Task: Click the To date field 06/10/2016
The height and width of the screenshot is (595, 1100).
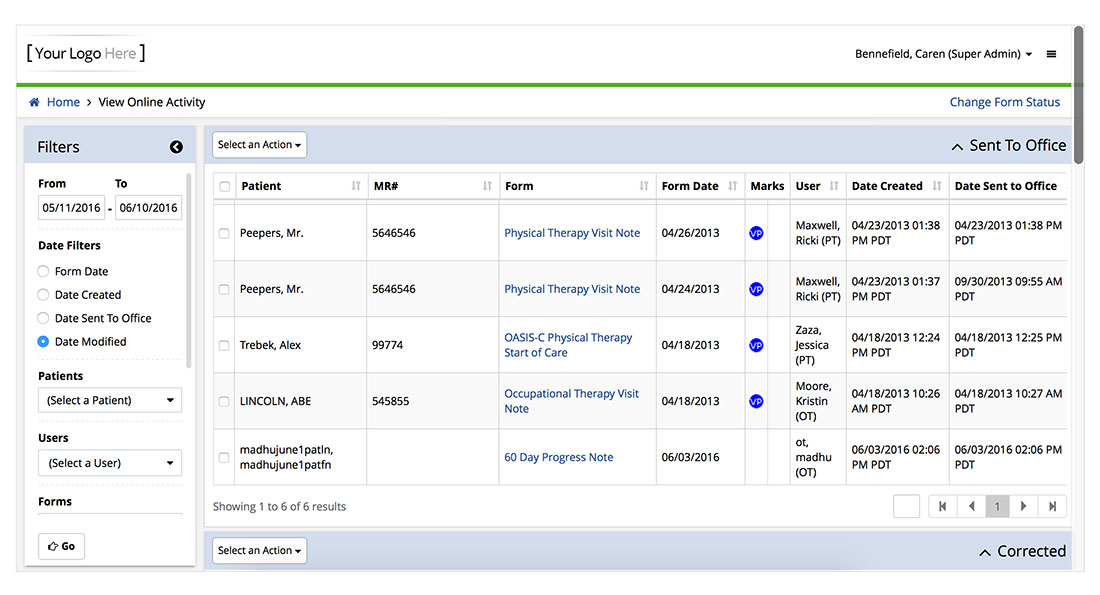Action: [x=148, y=208]
